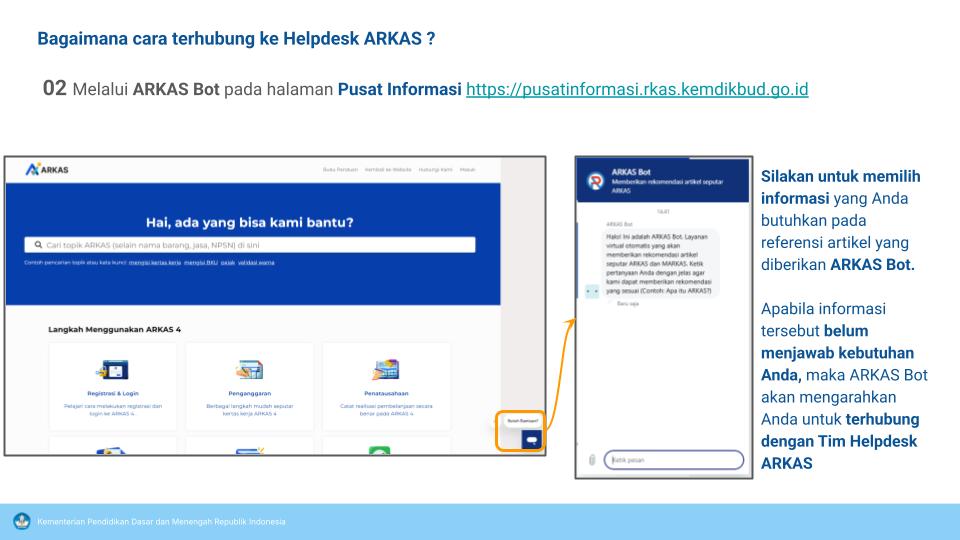
Task: Click the ARKAS Bot avatar in chat header
Action: point(595,181)
